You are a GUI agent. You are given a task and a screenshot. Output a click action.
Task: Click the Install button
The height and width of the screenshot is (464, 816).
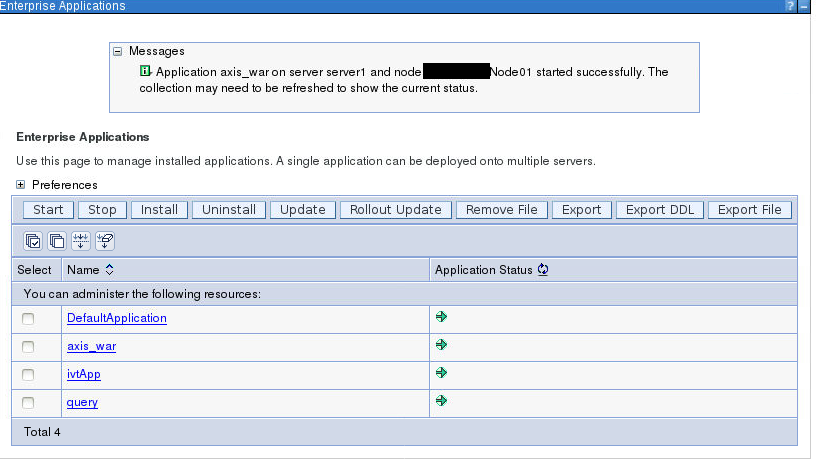[x=159, y=210]
